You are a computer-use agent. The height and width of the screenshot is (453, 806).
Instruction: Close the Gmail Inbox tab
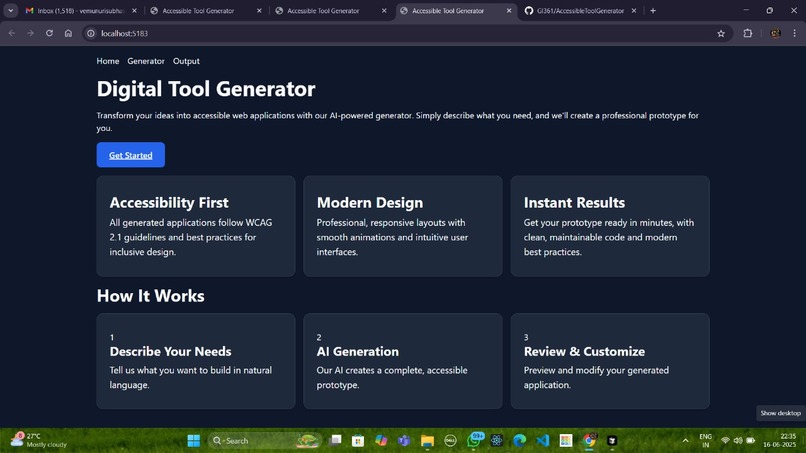tap(134, 10)
